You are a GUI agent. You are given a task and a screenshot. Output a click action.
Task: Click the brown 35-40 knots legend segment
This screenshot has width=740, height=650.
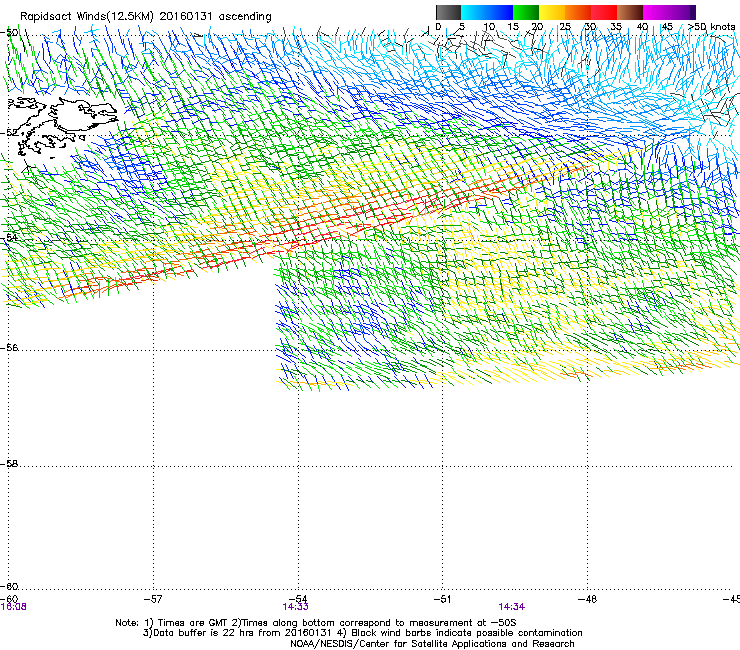pos(630,12)
